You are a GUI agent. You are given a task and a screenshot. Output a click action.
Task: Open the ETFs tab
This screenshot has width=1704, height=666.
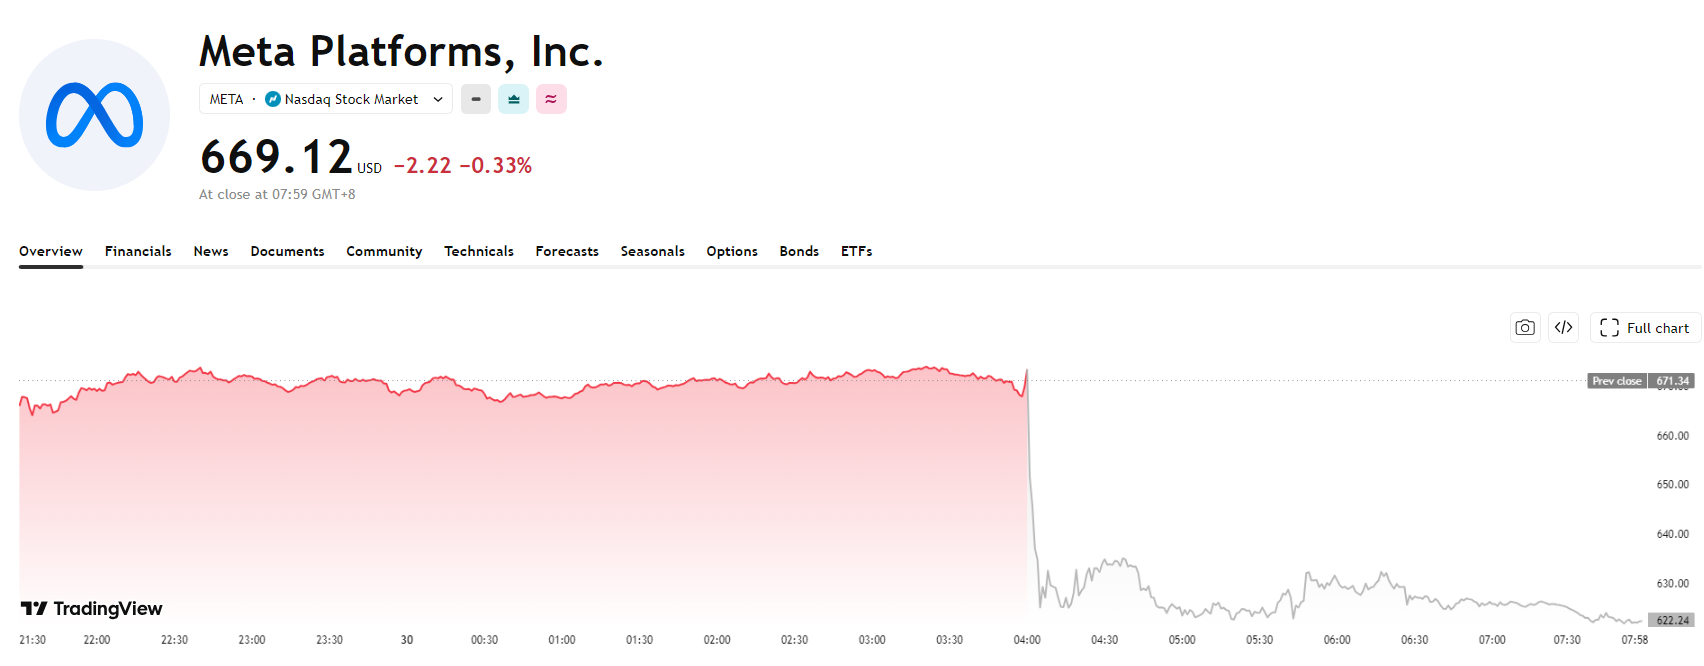pos(857,251)
